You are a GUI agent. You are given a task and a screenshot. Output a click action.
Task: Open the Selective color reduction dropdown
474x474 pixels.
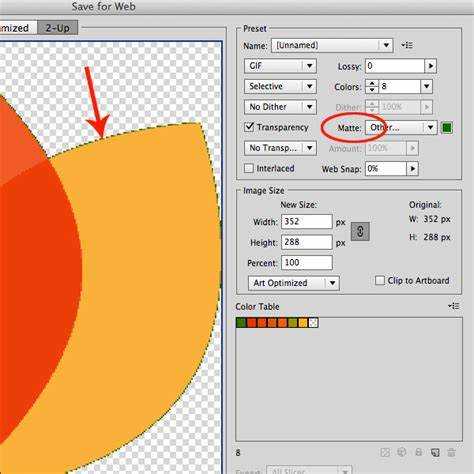(x=280, y=86)
